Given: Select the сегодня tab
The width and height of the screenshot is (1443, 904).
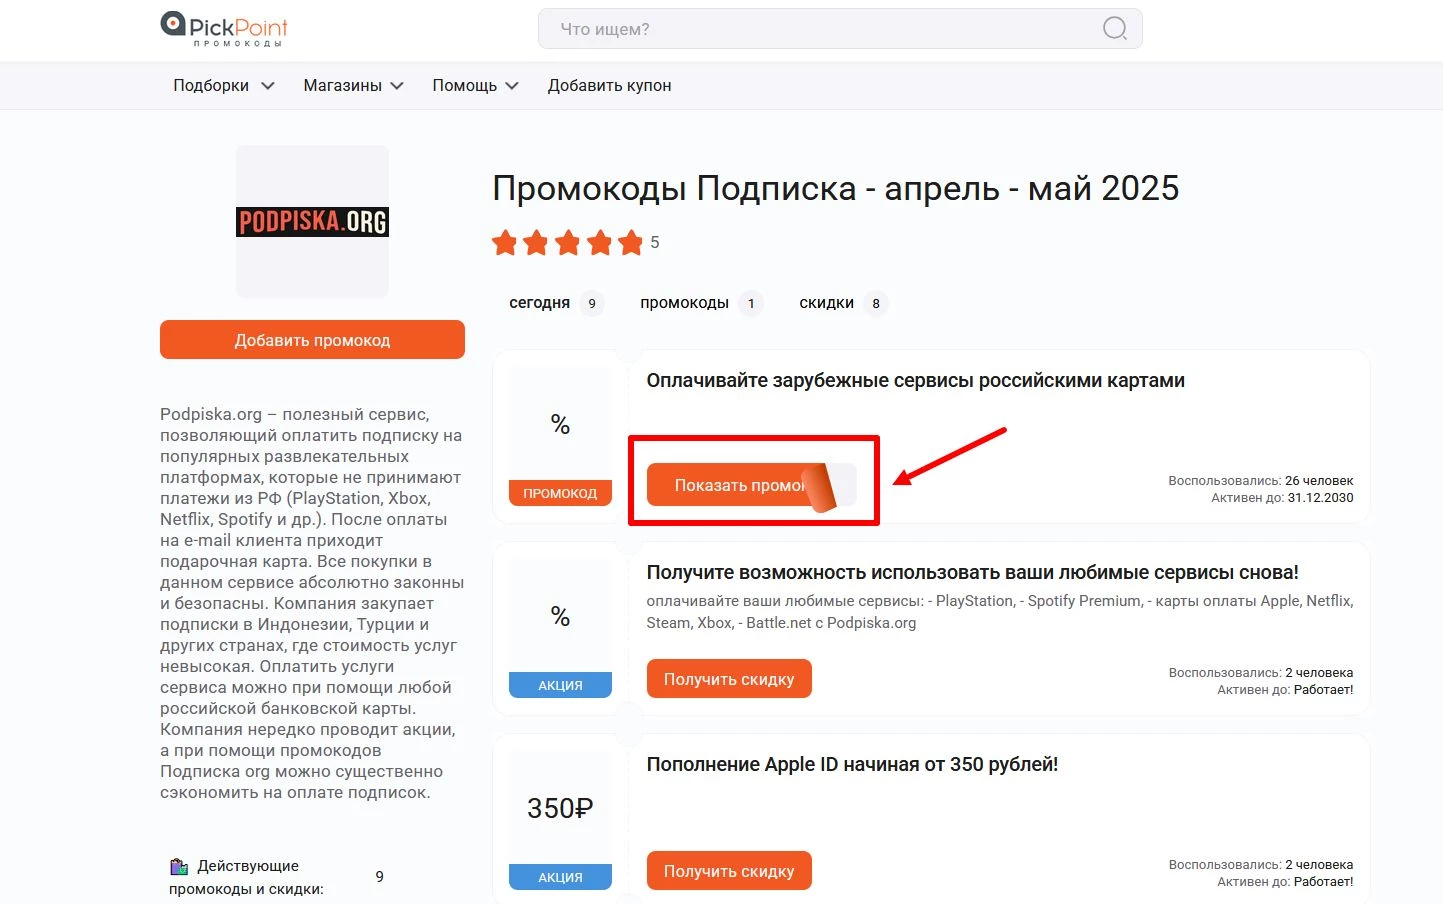Looking at the screenshot, I should point(556,303).
